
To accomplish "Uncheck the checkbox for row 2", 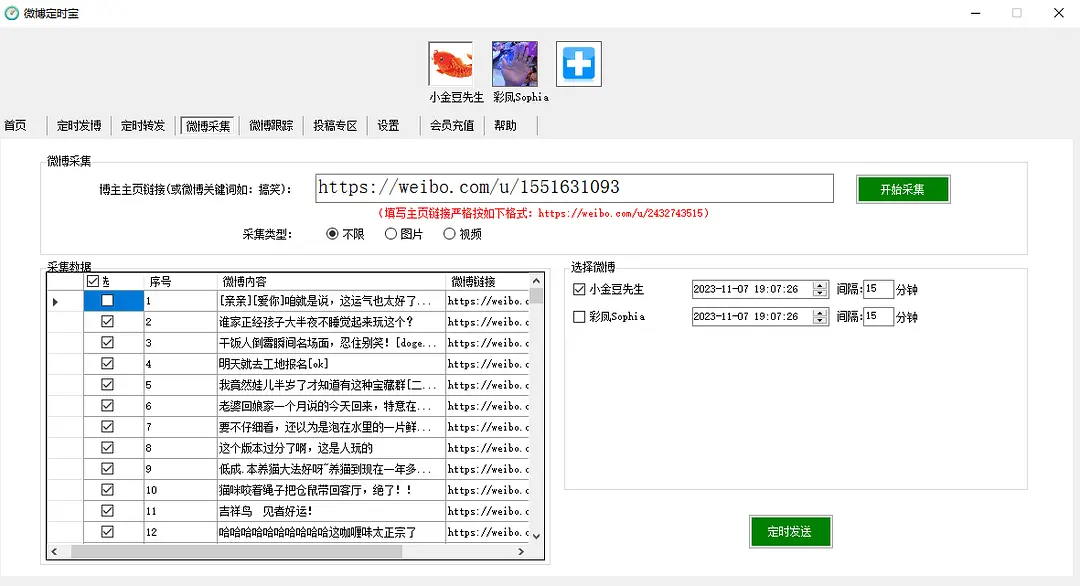I will [107, 322].
